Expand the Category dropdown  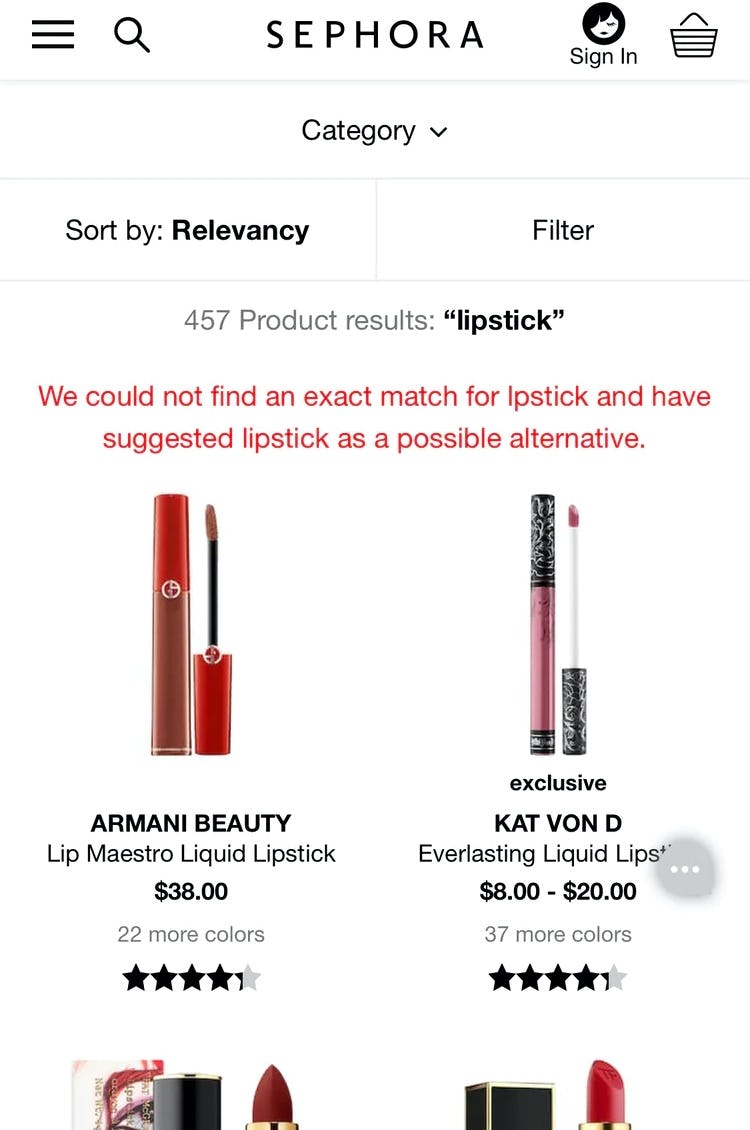click(x=375, y=131)
